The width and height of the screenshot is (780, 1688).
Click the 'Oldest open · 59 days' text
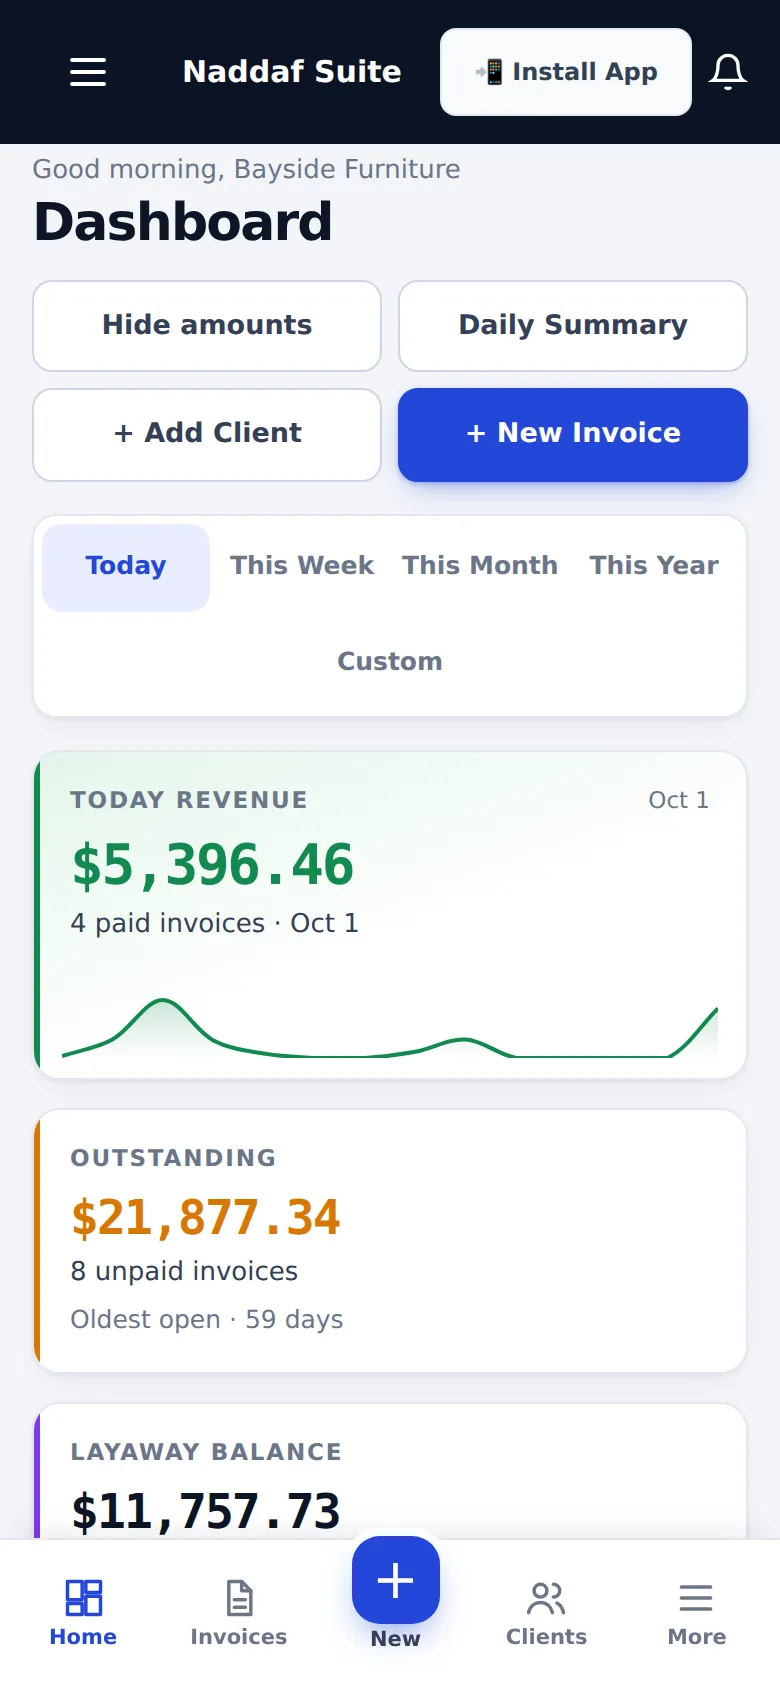[x=207, y=1319]
